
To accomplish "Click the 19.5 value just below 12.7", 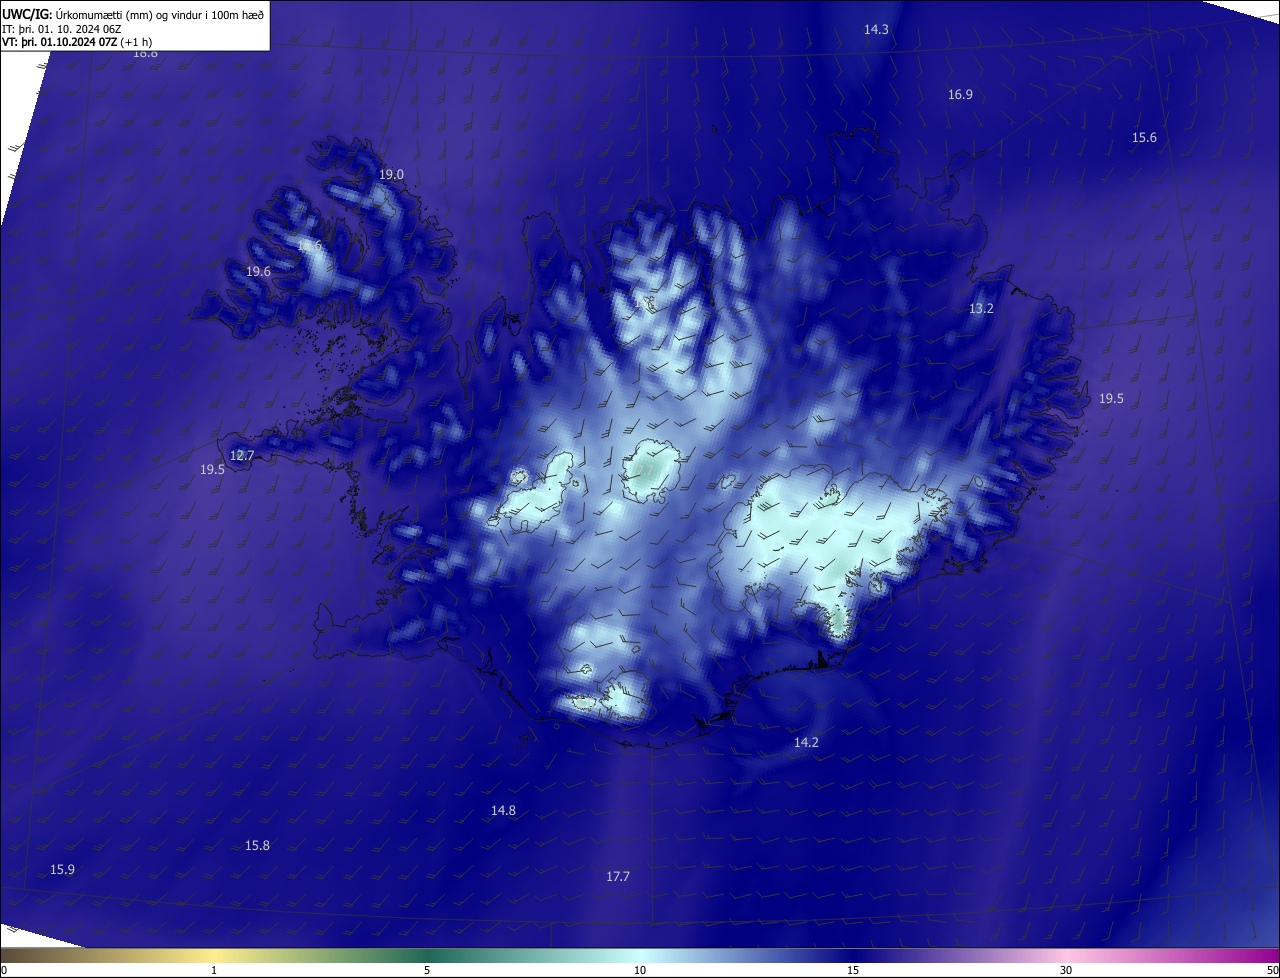I will 212,470.
